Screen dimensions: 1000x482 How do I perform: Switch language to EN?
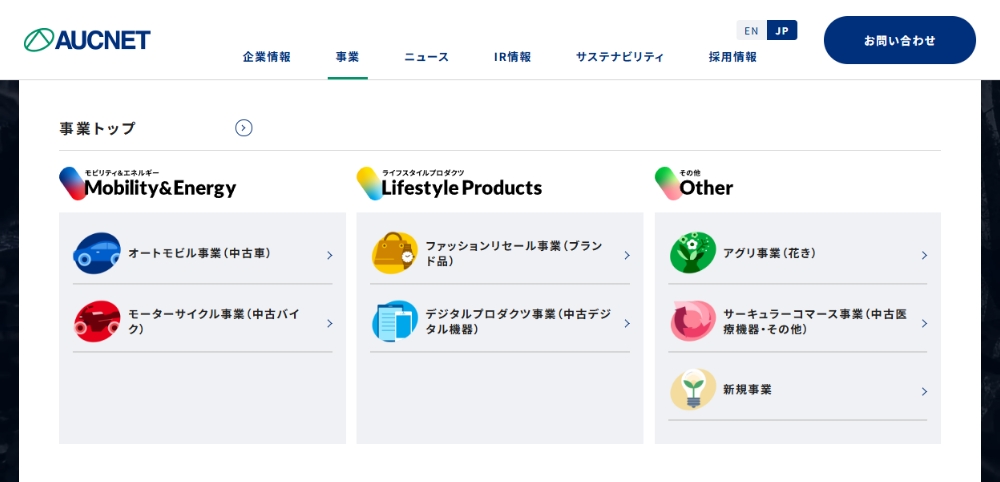click(x=751, y=30)
